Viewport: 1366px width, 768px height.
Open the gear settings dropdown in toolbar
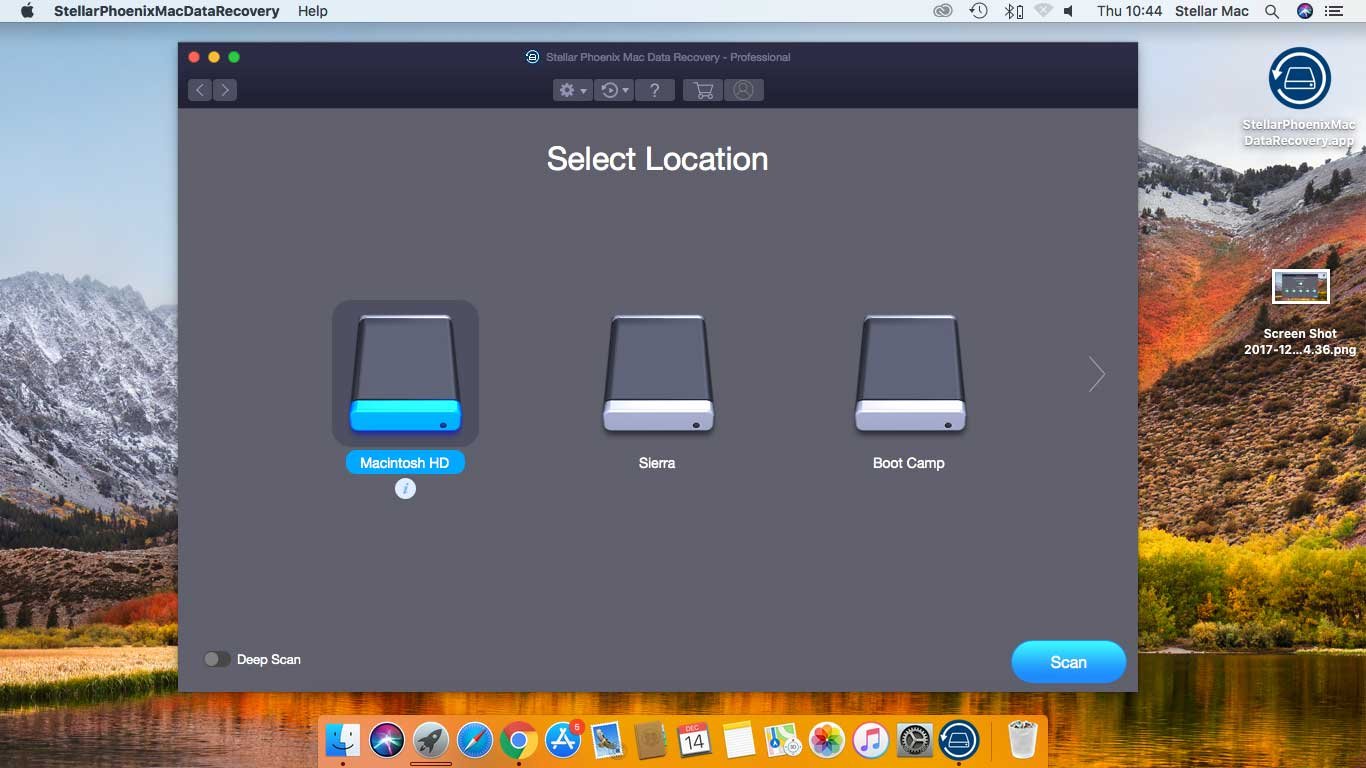[573, 90]
